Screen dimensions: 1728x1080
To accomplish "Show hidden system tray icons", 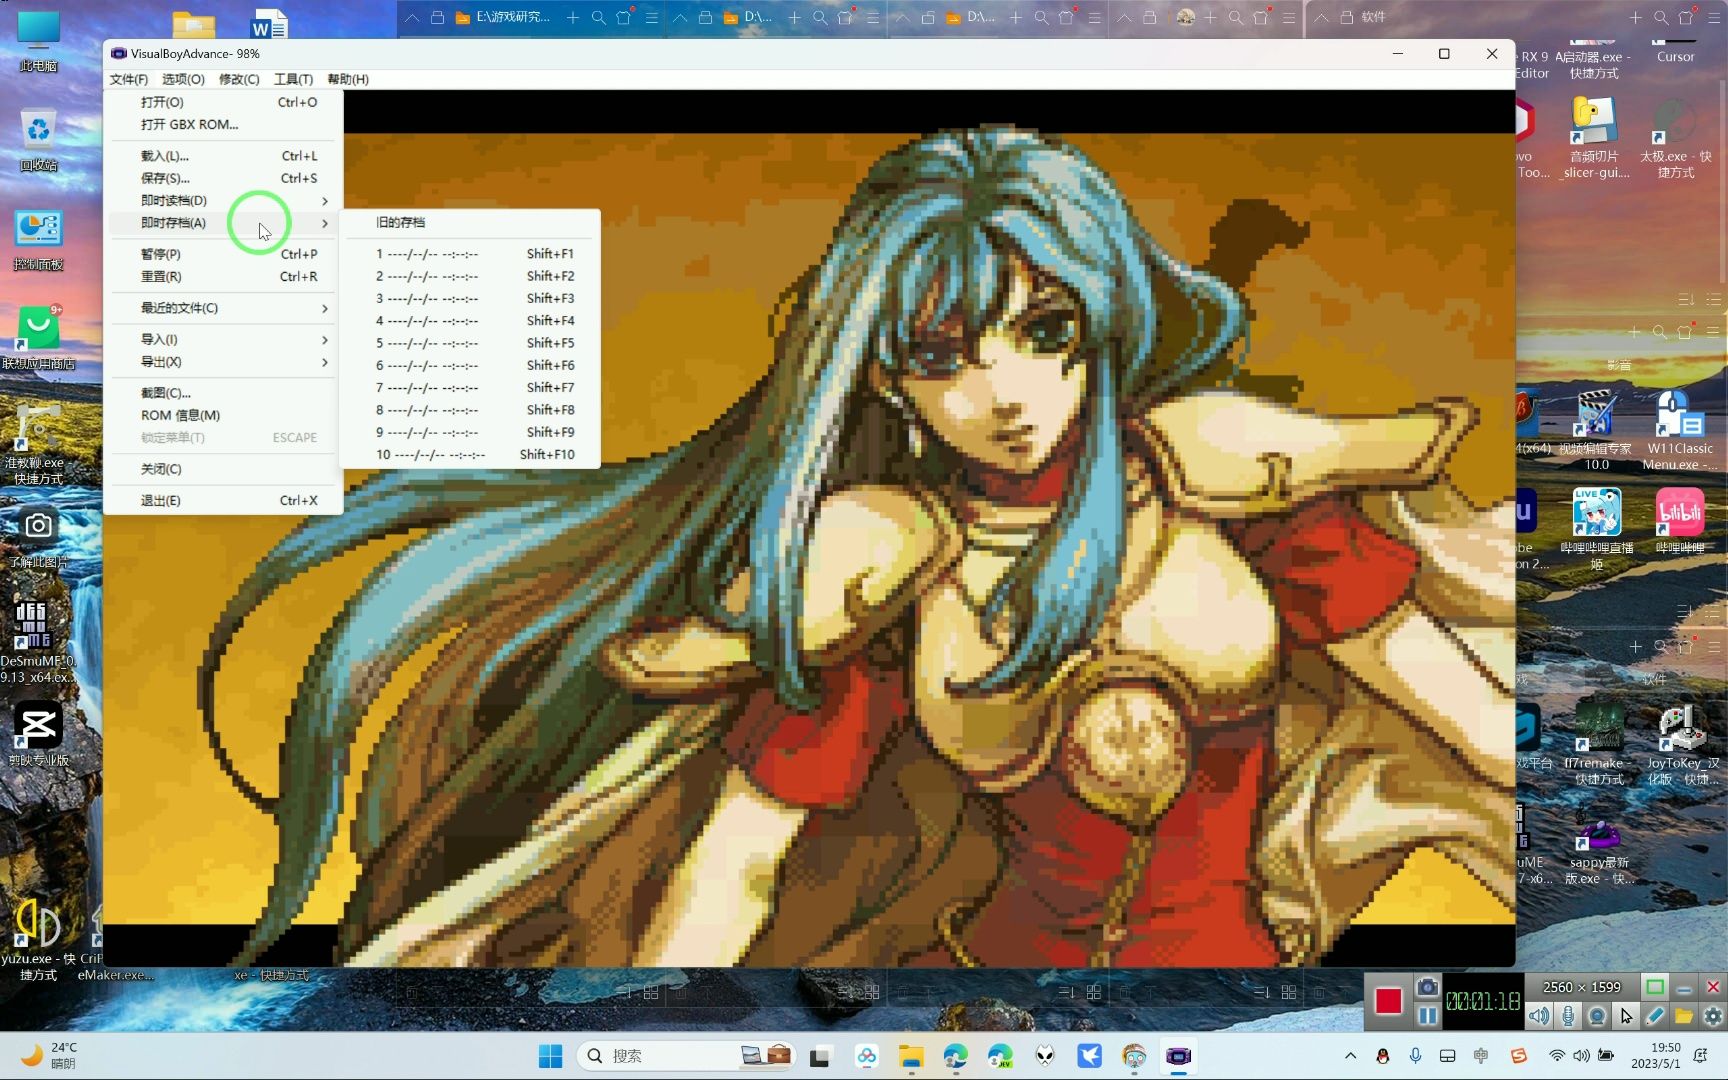I will [x=1350, y=1056].
